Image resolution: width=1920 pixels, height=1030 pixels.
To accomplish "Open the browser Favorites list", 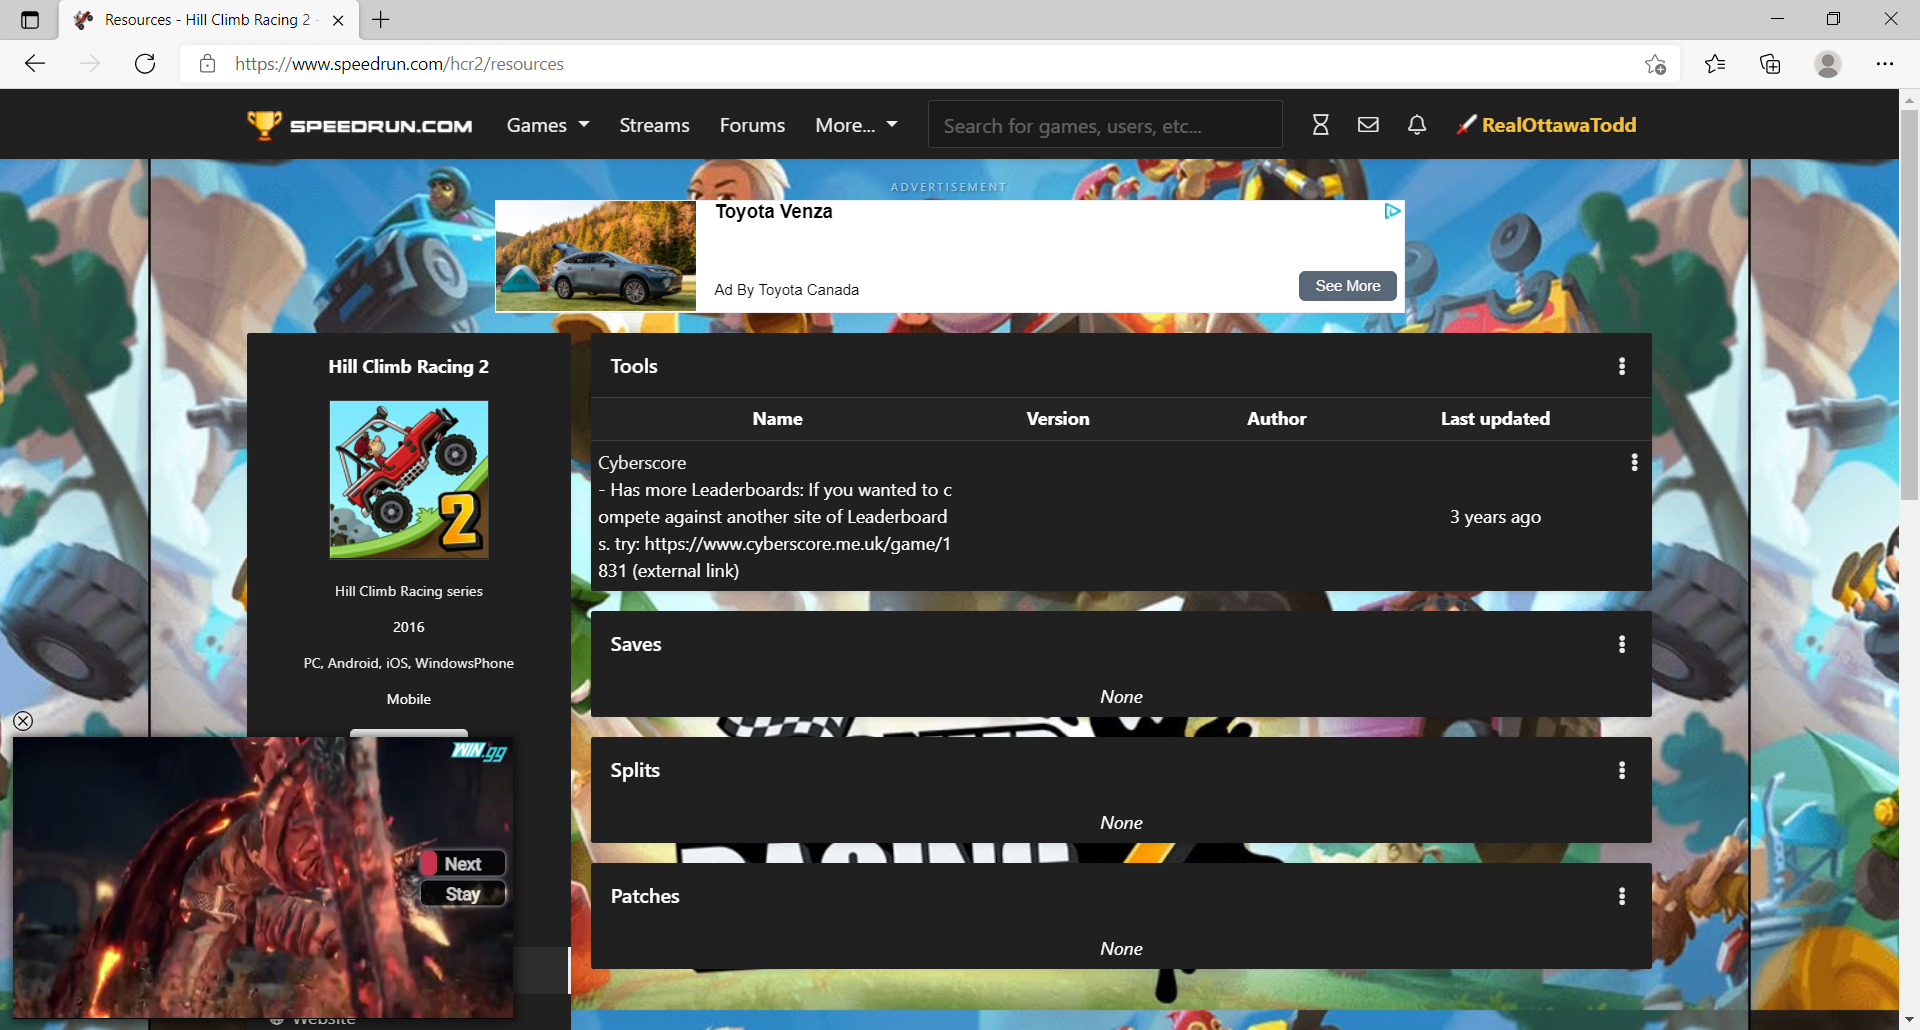I will click(x=1715, y=64).
